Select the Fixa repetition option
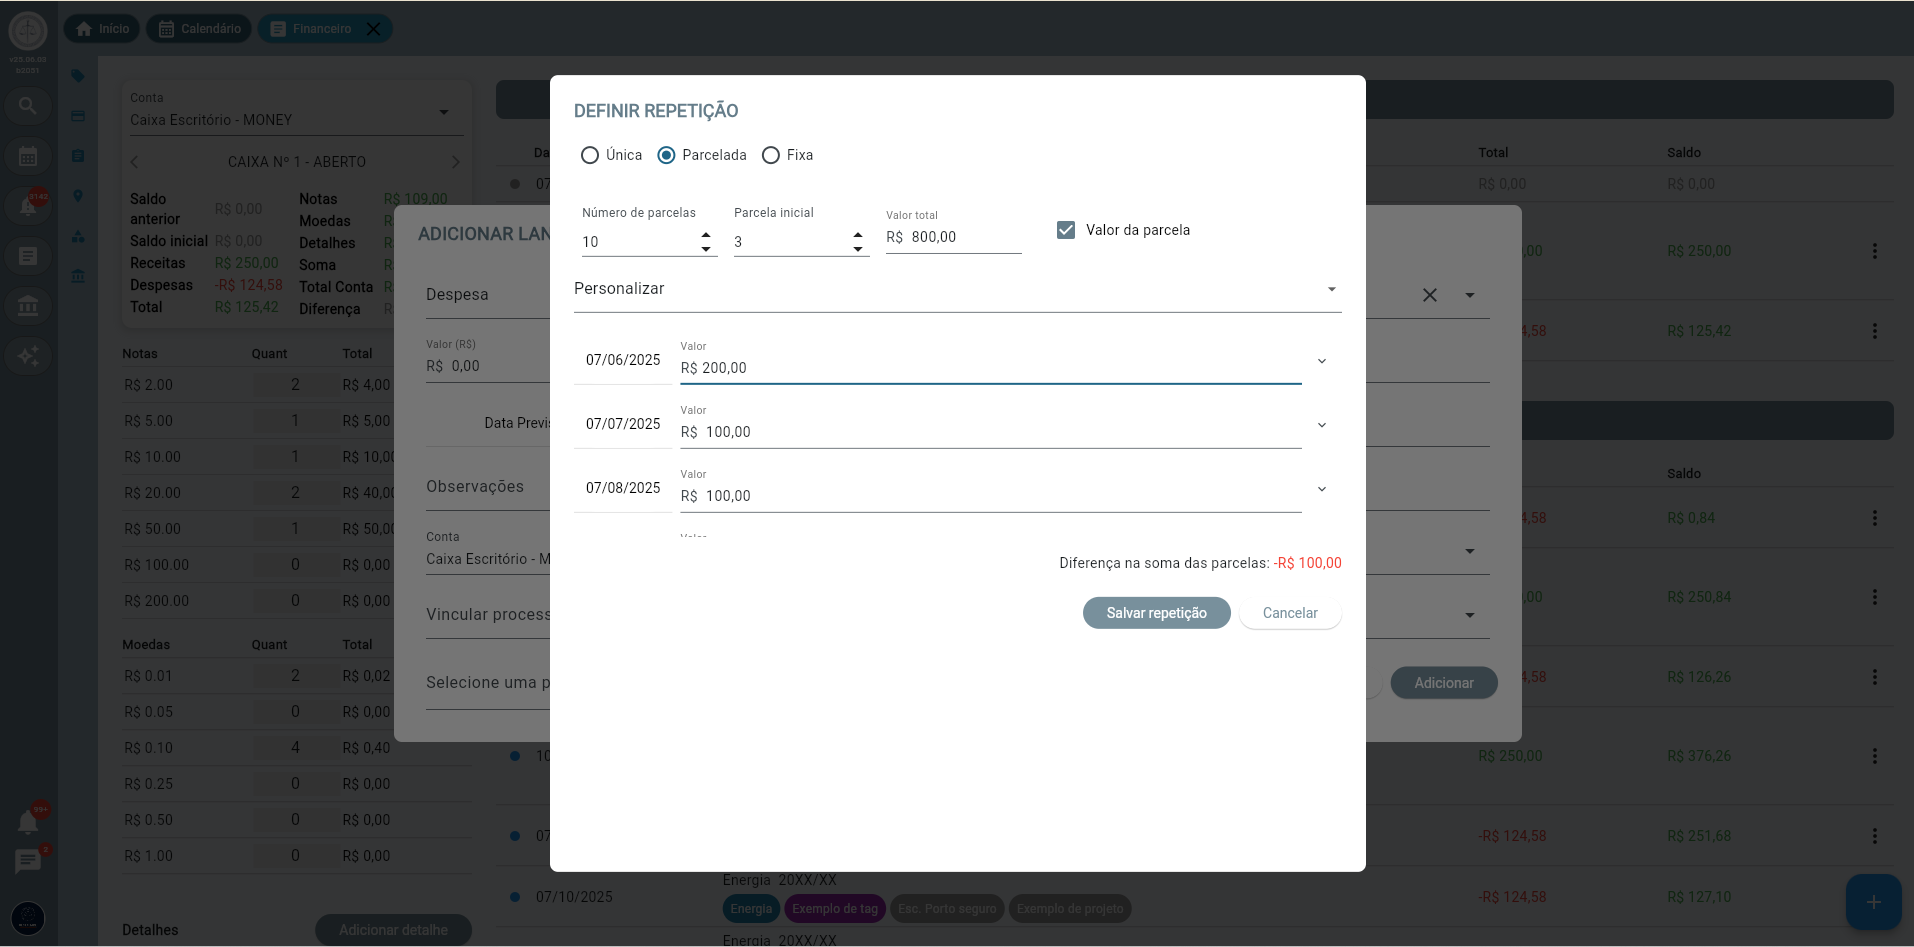Viewport: 1914px width, 947px height. [771, 155]
